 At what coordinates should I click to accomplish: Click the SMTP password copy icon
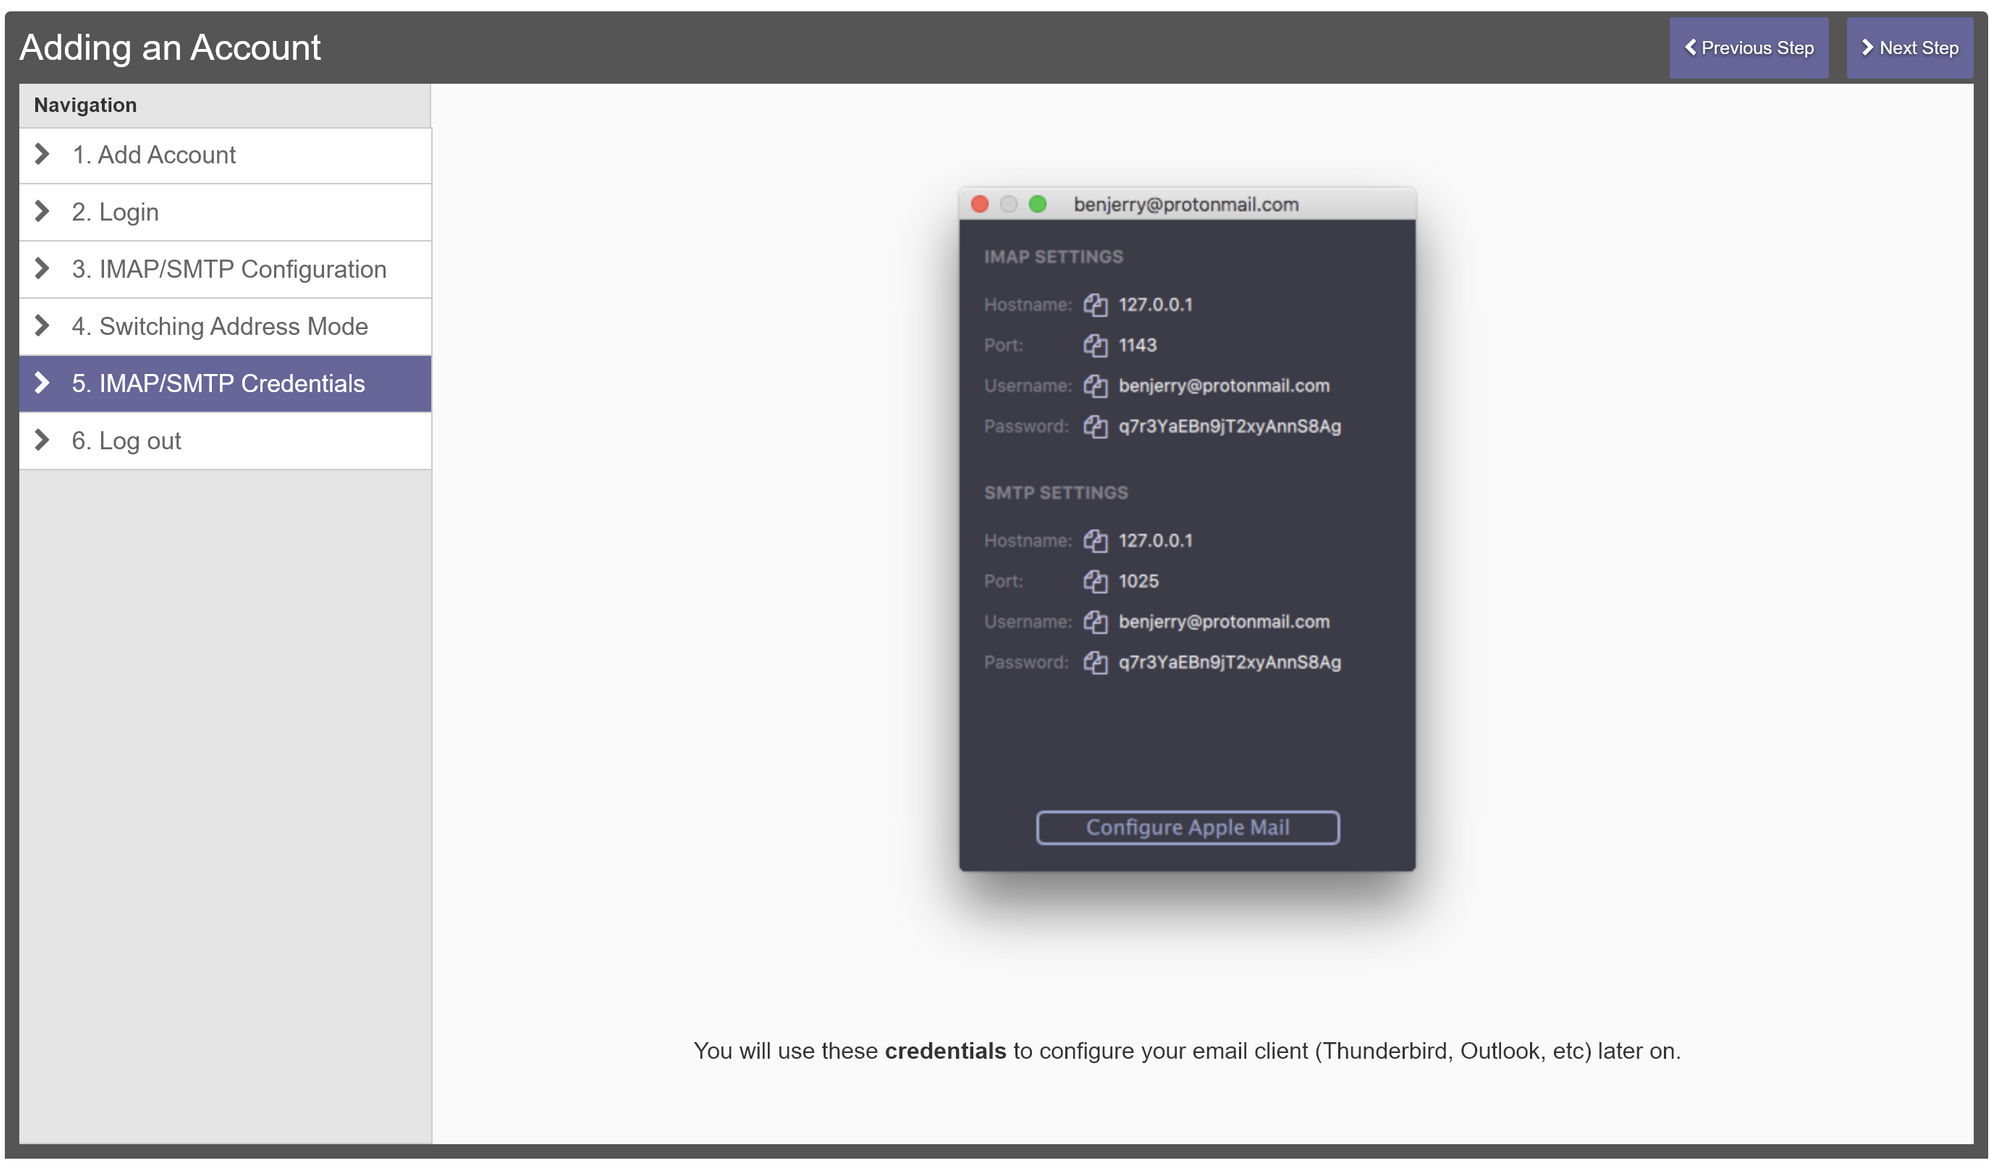click(1094, 662)
